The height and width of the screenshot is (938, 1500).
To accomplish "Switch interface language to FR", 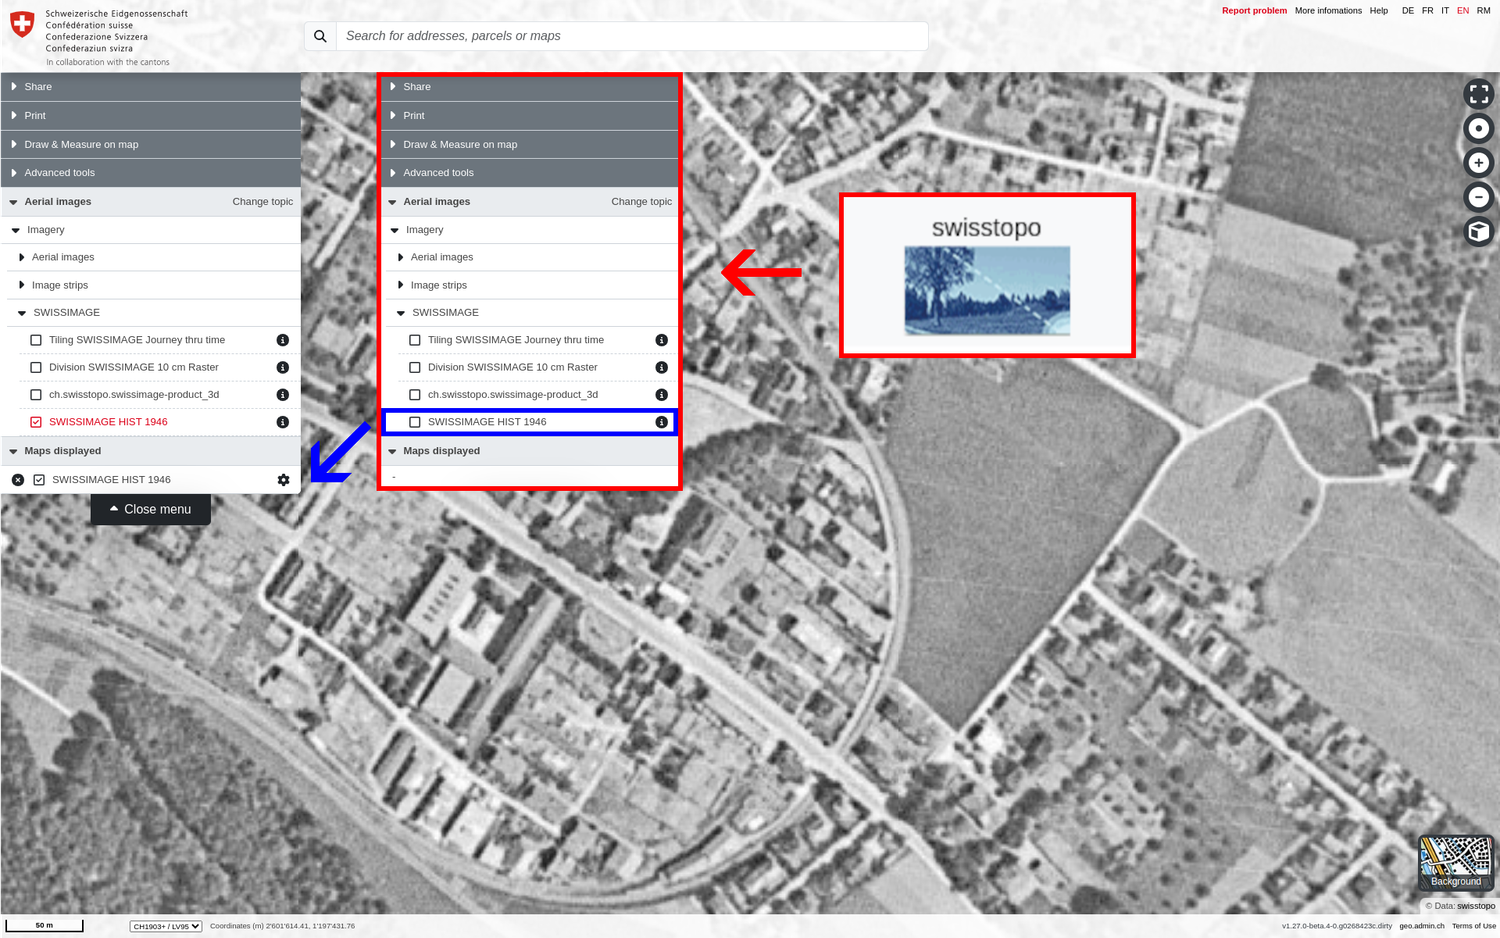I will pyautogui.click(x=1427, y=10).
